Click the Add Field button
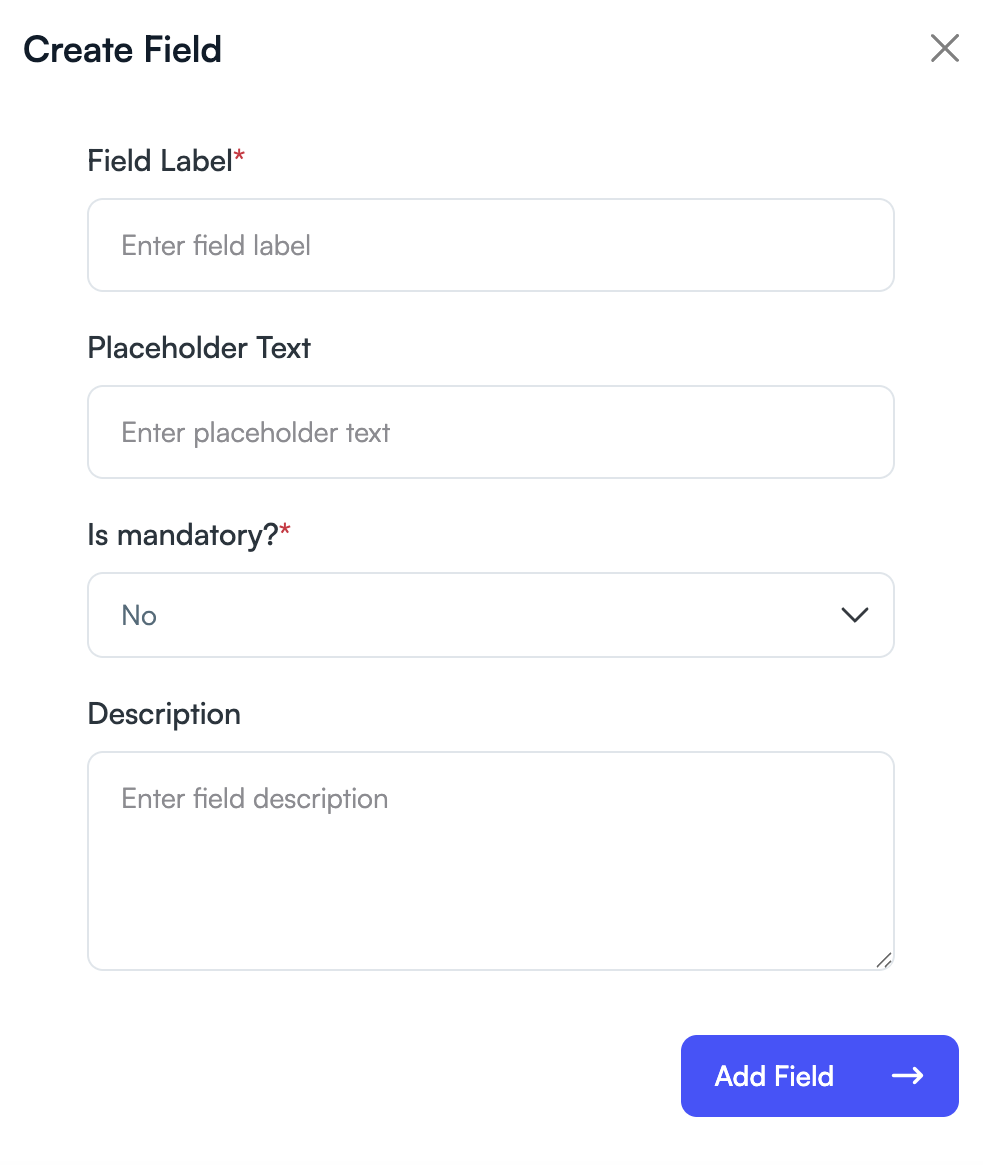 pyautogui.click(x=819, y=1076)
